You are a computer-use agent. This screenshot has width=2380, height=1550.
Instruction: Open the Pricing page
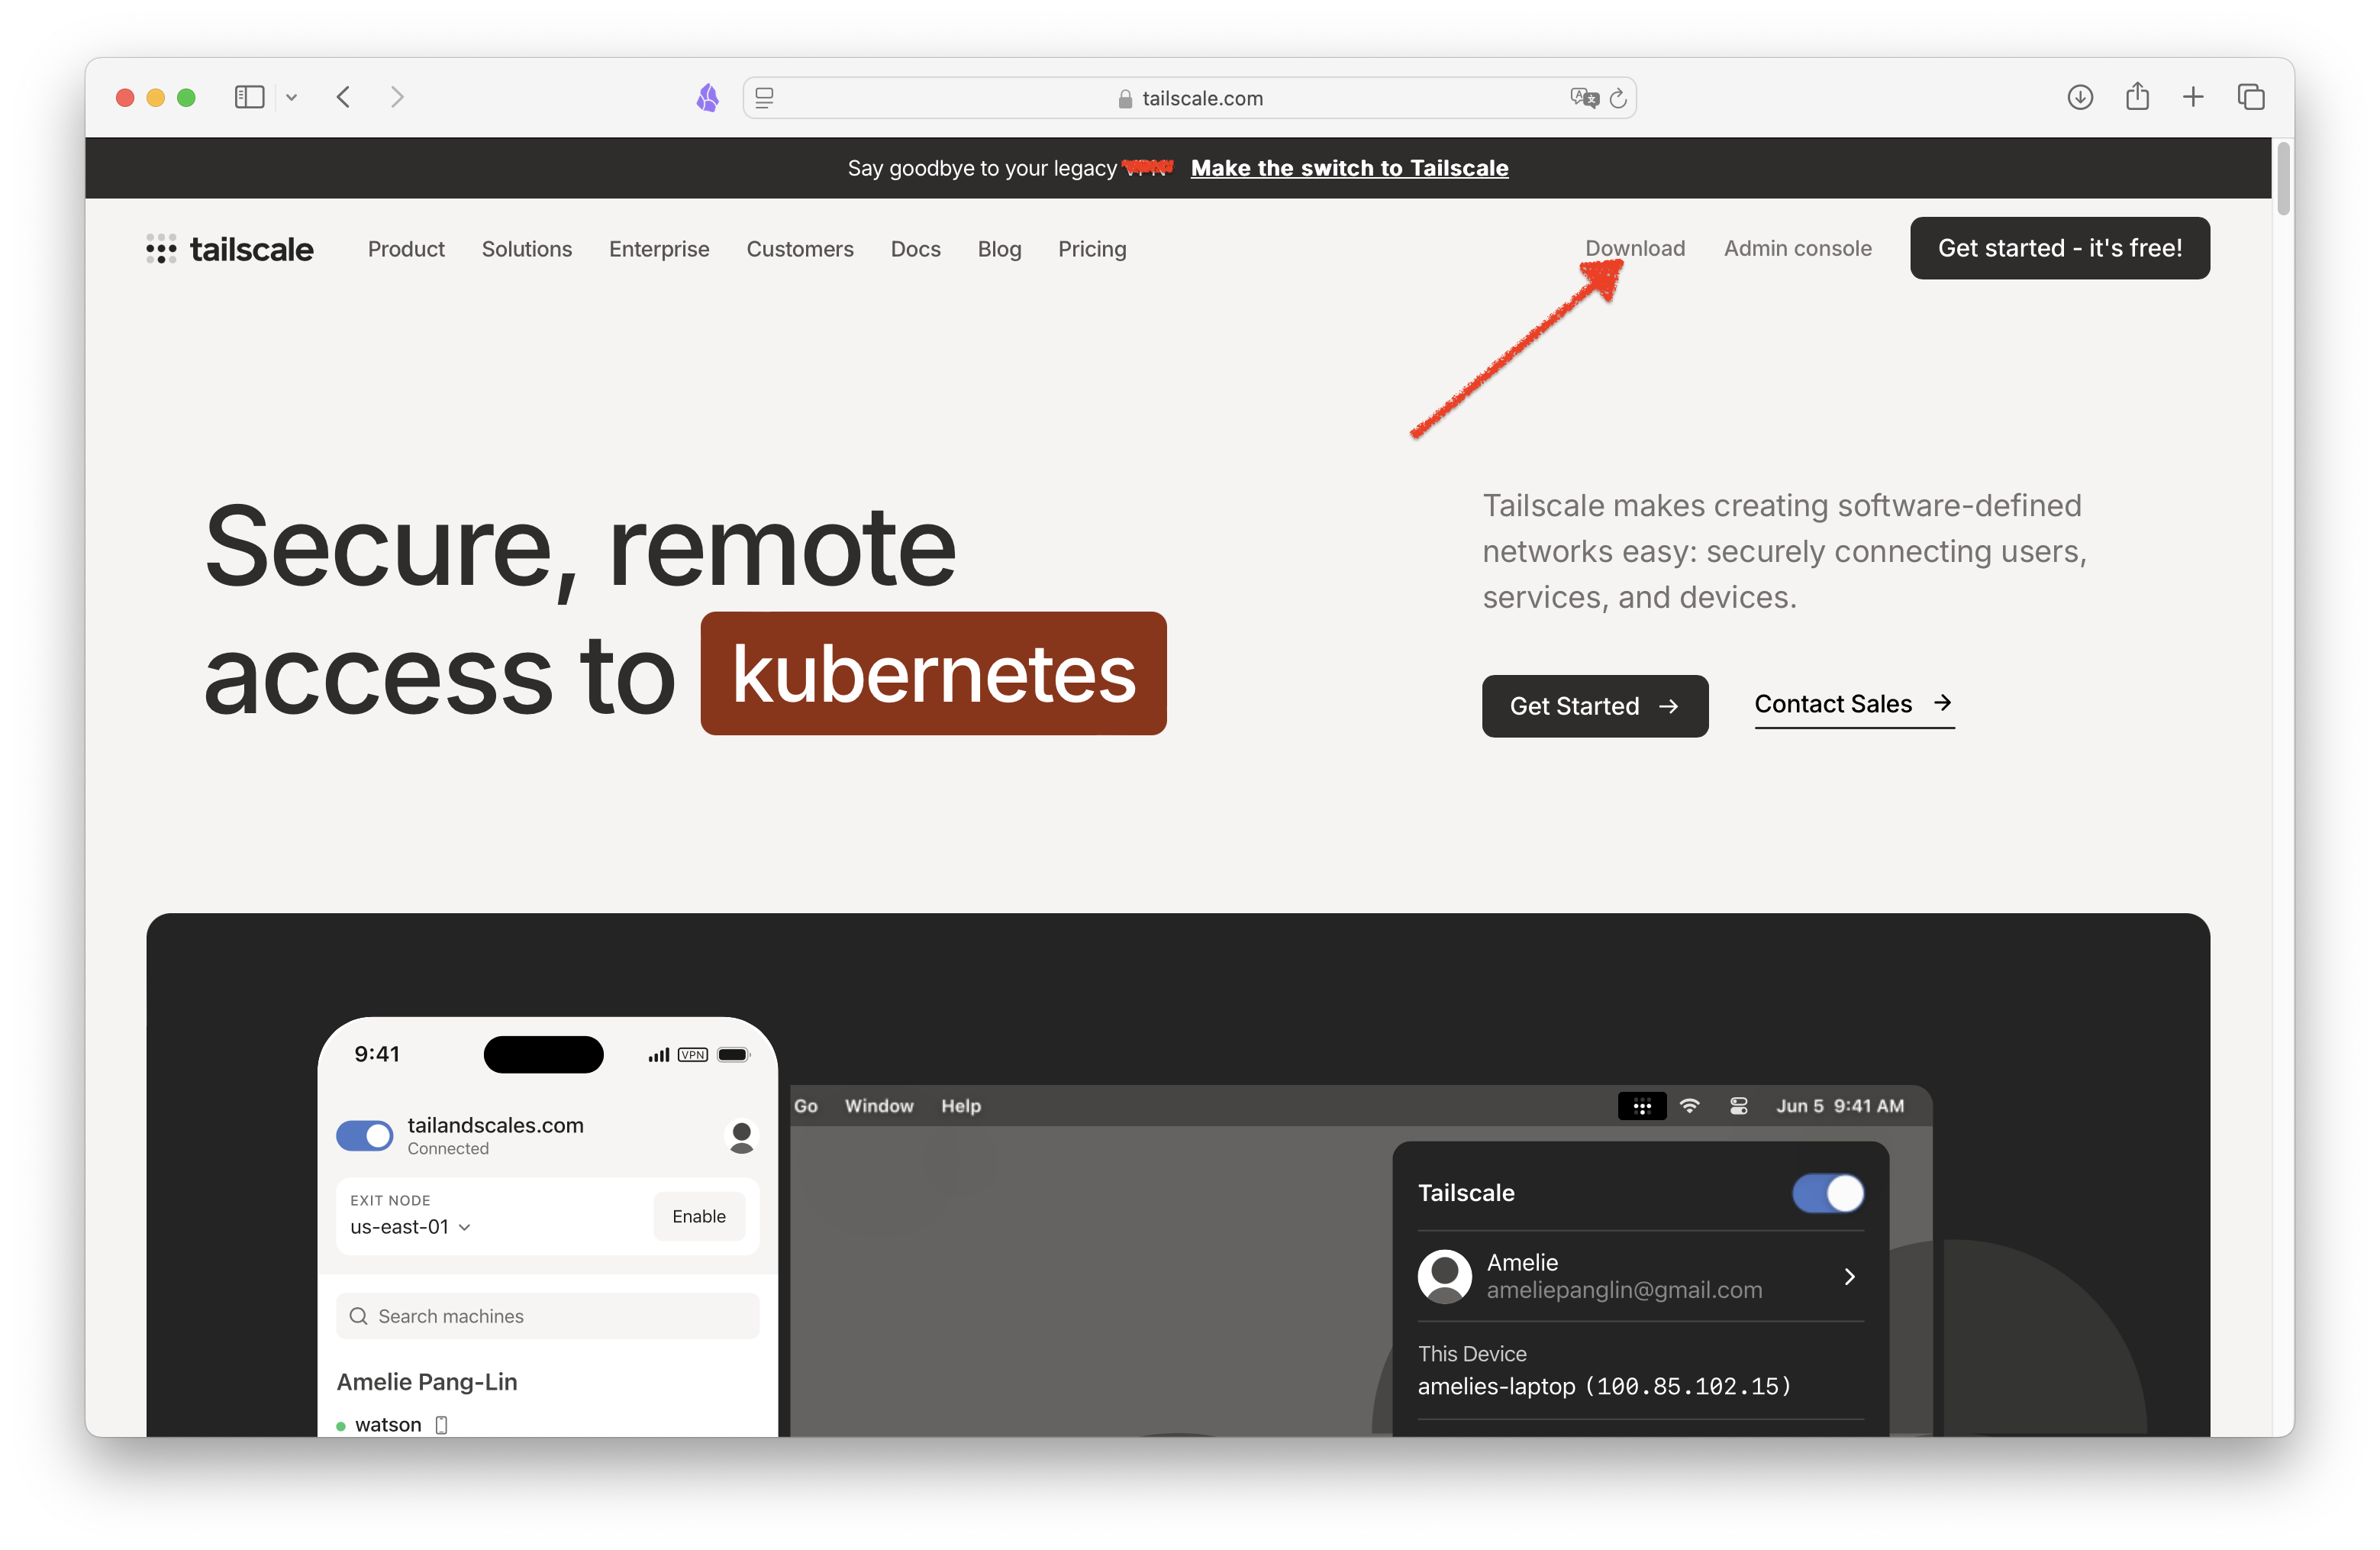click(1092, 249)
